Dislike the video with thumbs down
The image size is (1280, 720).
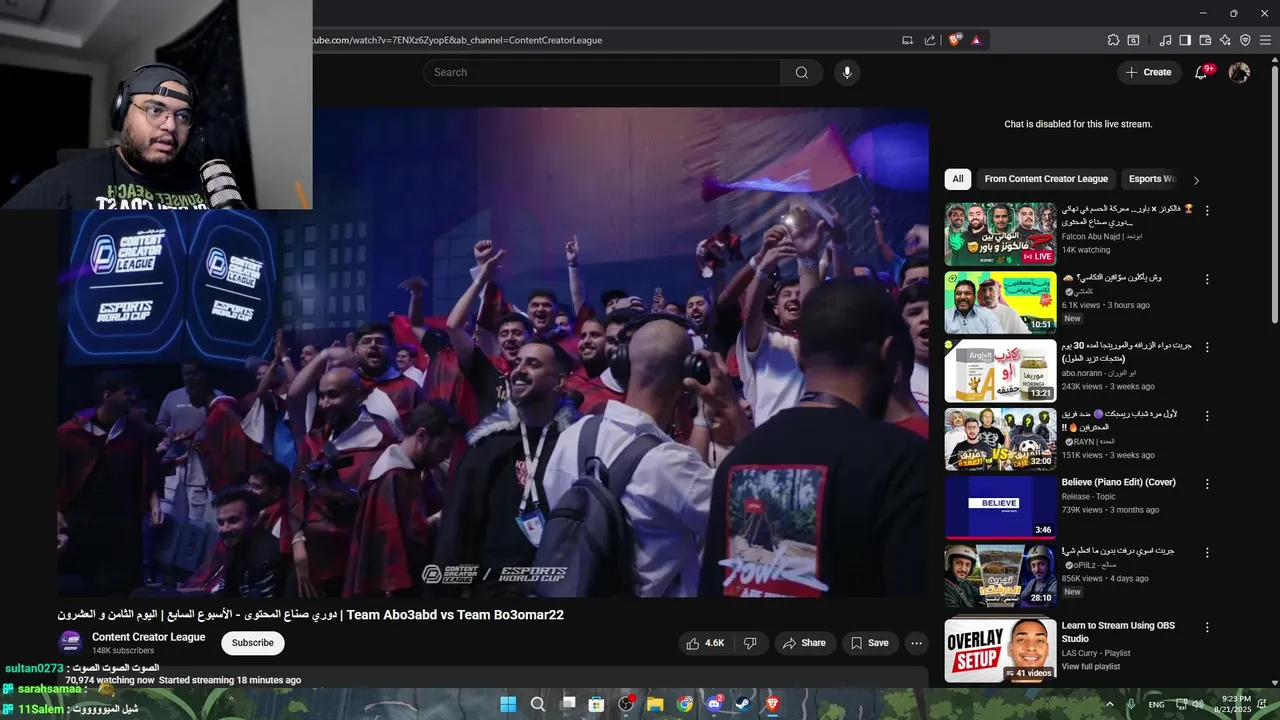(750, 643)
